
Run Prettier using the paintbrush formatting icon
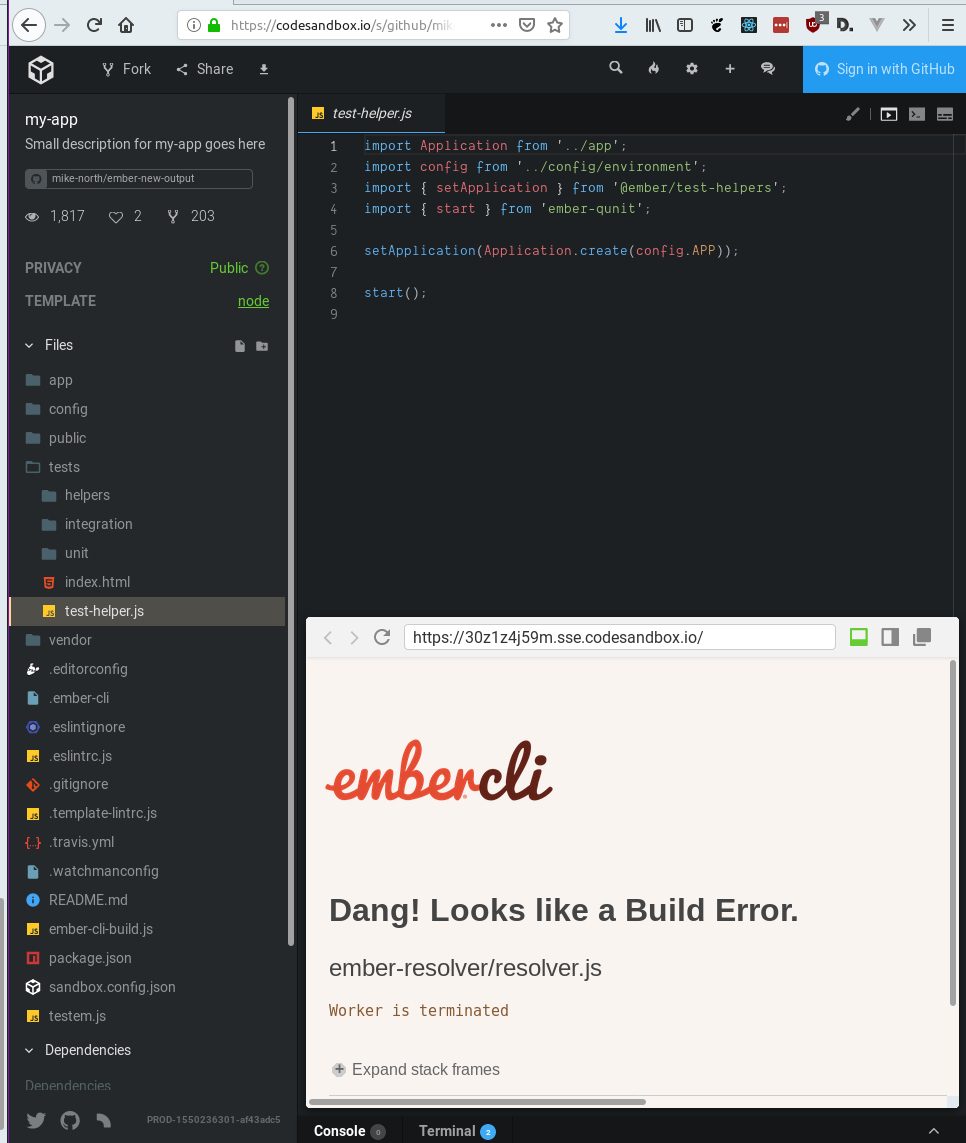[853, 114]
